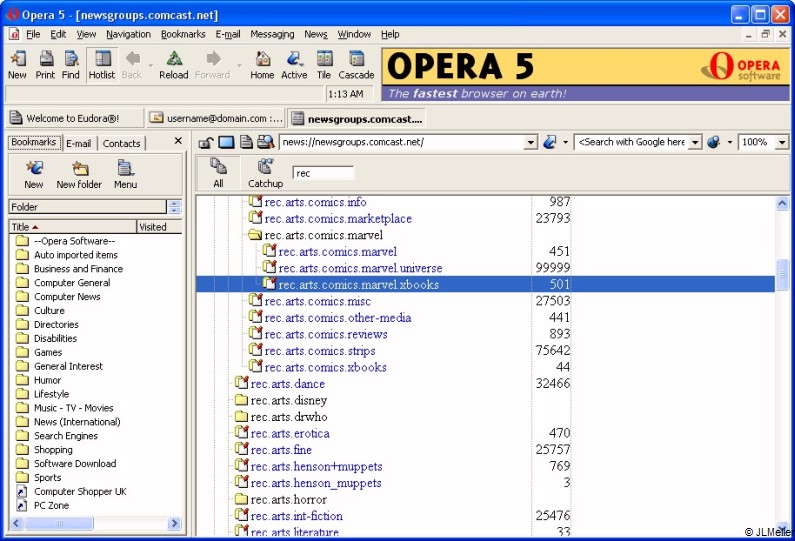
Task: Click the New bookmark icon in the hotlist
Action: click(x=34, y=174)
